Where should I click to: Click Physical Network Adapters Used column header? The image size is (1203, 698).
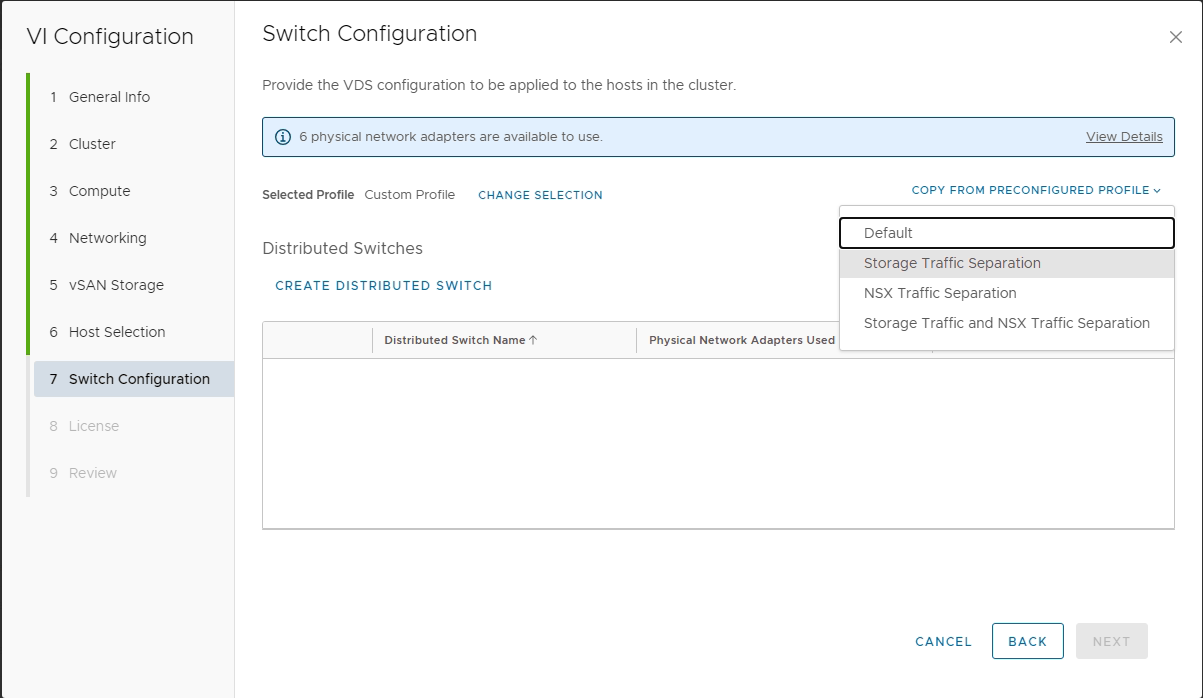741,340
